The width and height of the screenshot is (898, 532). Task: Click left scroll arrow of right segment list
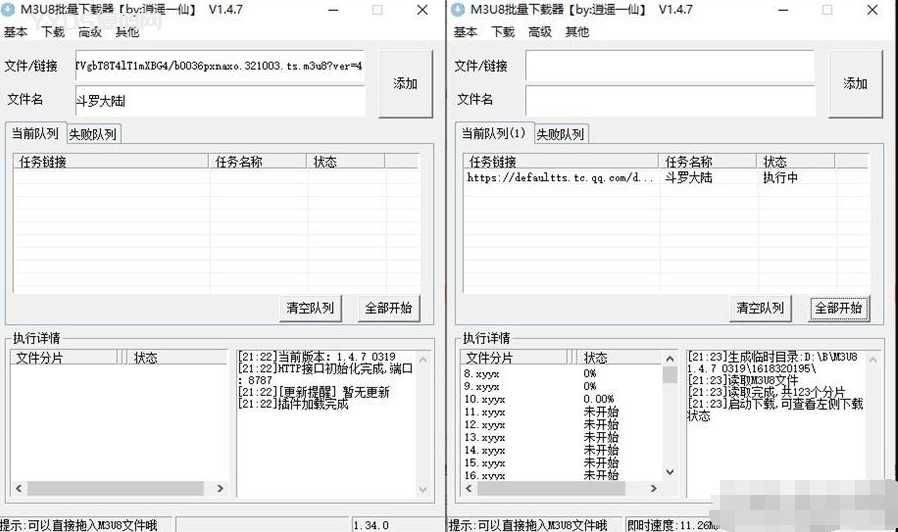469,488
